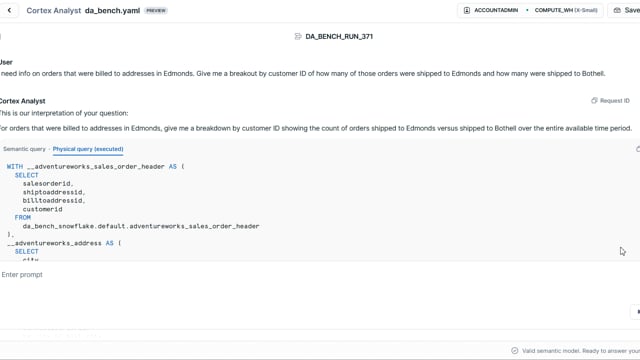This screenshot has height=360, width=640.
Task: Open the ACCOUNTADMIN role selector
Action: coord(492,10)
